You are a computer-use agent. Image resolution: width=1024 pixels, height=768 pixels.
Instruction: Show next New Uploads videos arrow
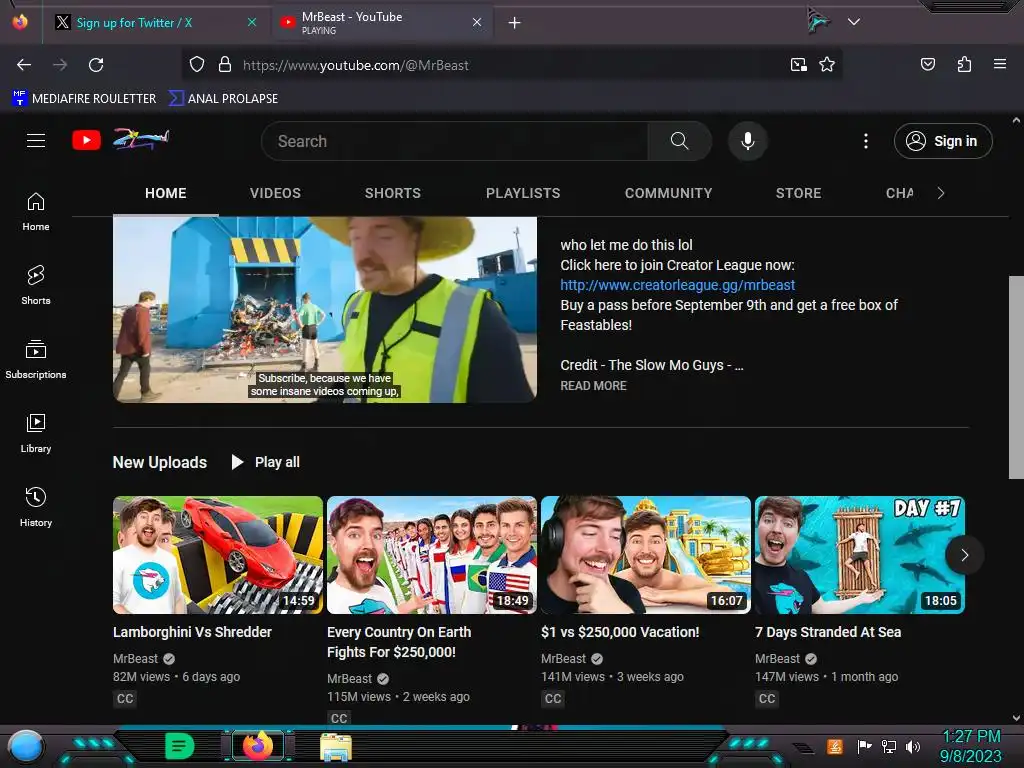coord(965,555)
